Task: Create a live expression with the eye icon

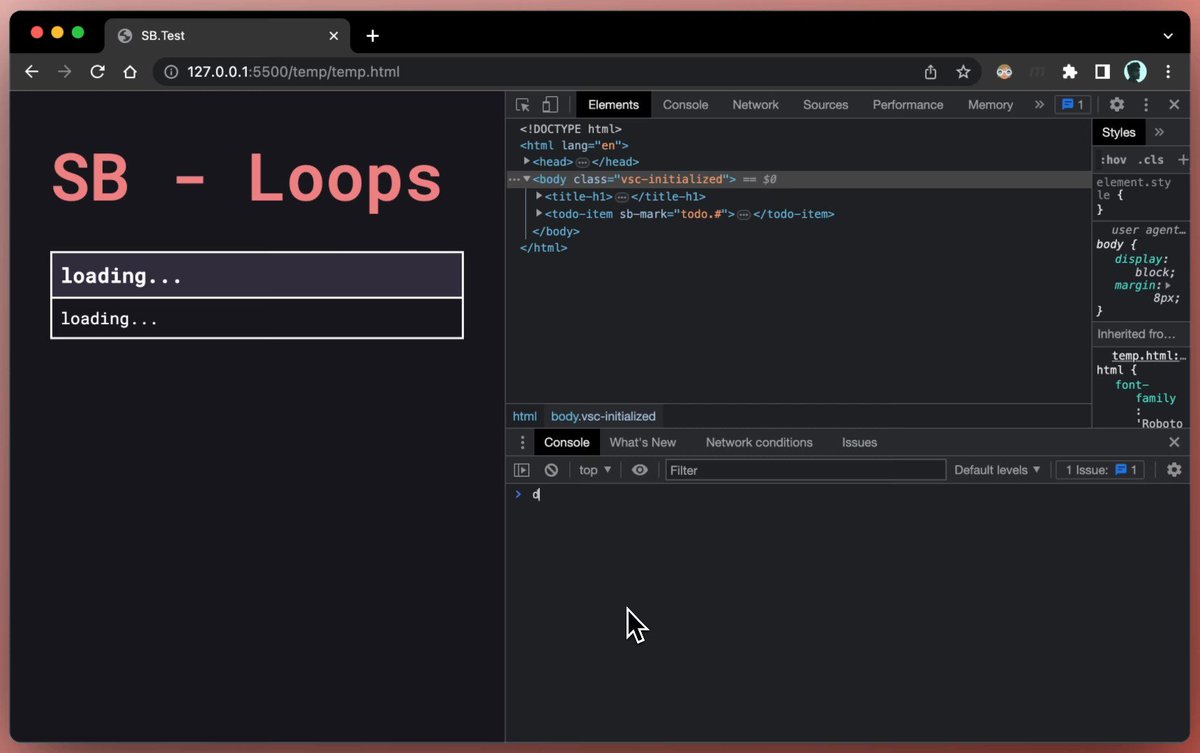Action: 640,470
